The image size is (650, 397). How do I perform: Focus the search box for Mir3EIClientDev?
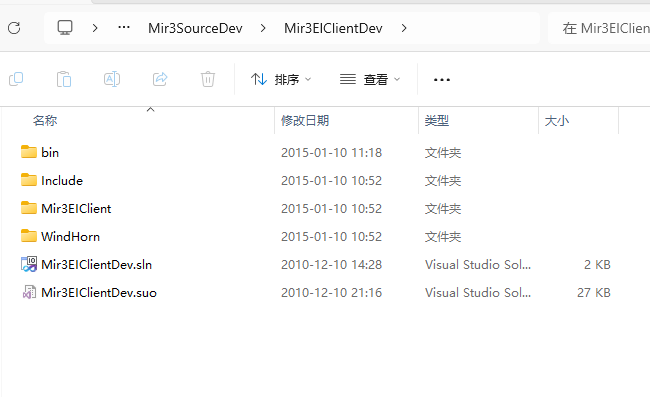[x=599, y=28]
